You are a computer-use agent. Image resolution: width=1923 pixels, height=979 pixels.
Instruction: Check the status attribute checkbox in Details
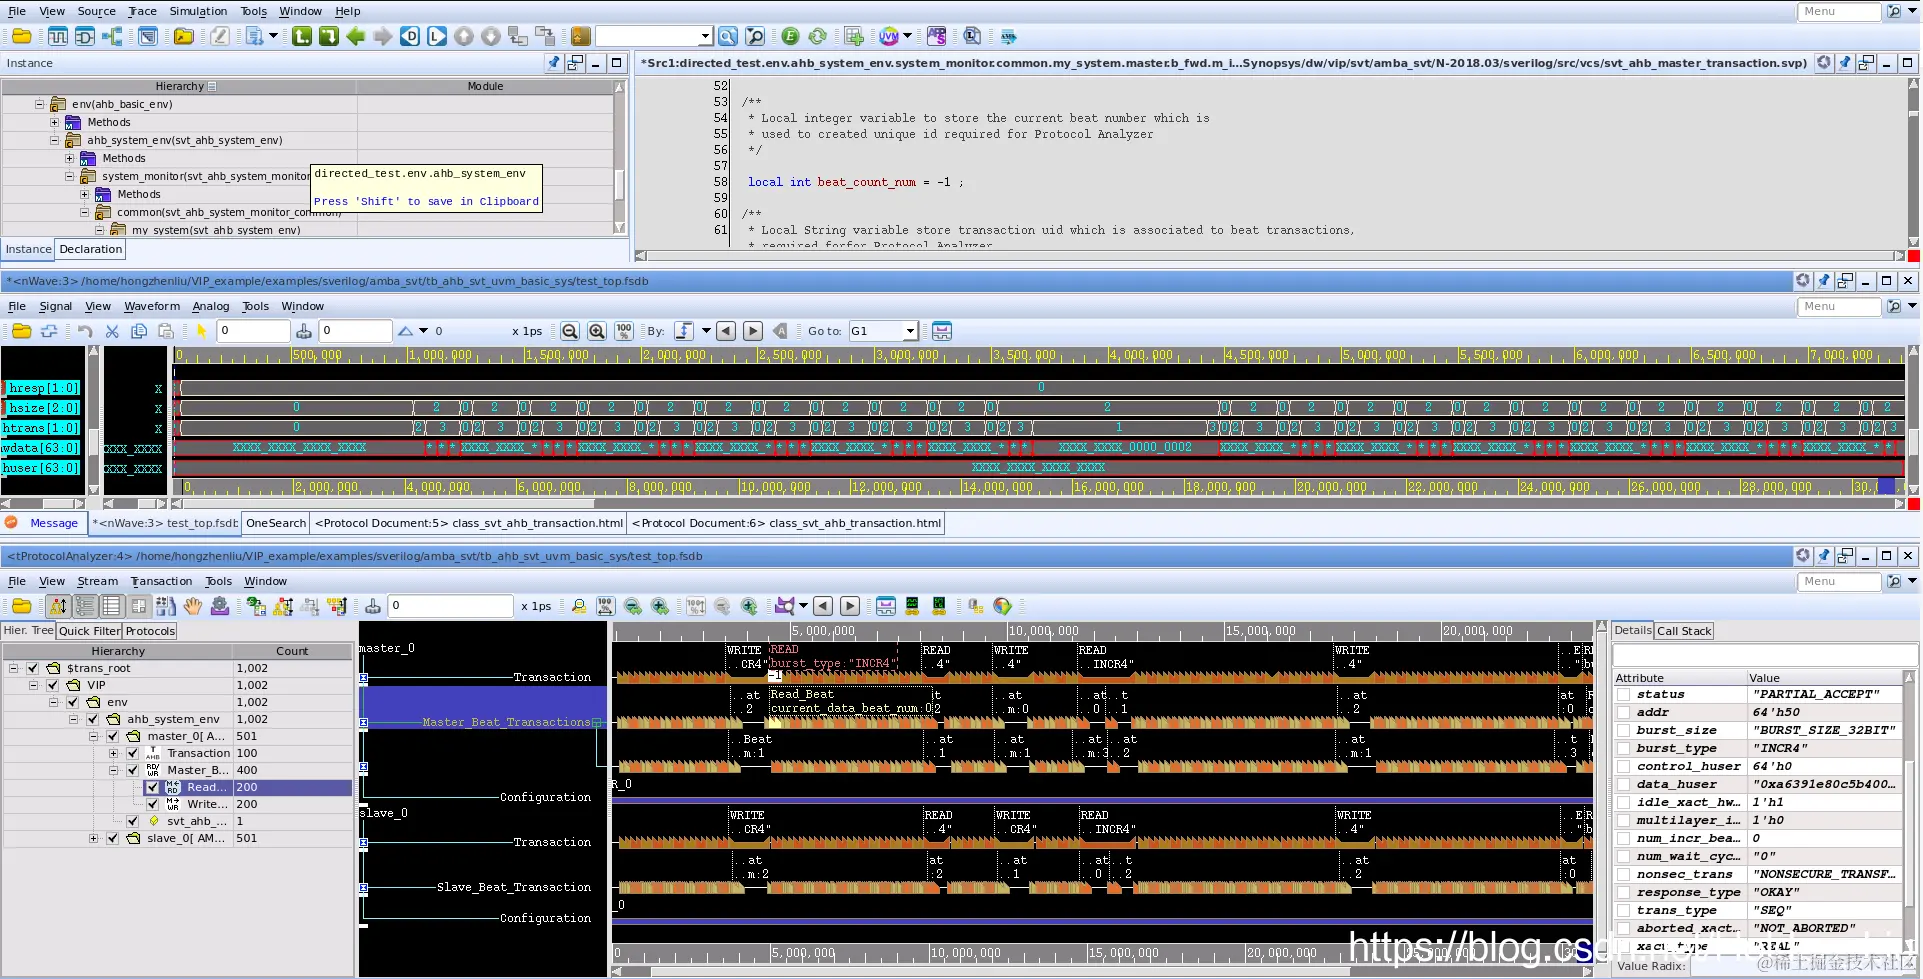(x=1624, y=694)
